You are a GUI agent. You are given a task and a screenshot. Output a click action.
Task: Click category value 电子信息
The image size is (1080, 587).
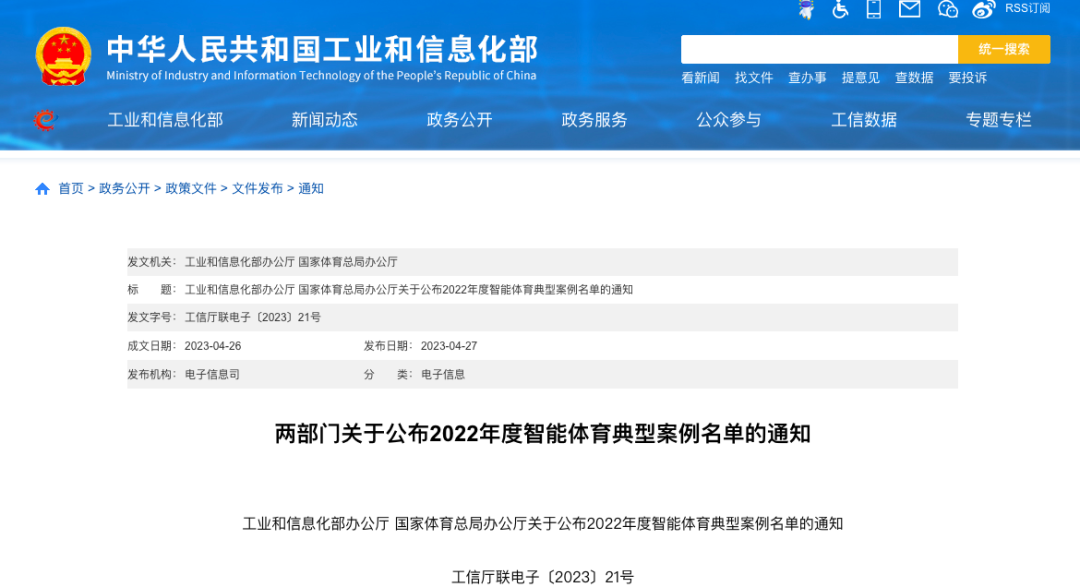point(443,374)
